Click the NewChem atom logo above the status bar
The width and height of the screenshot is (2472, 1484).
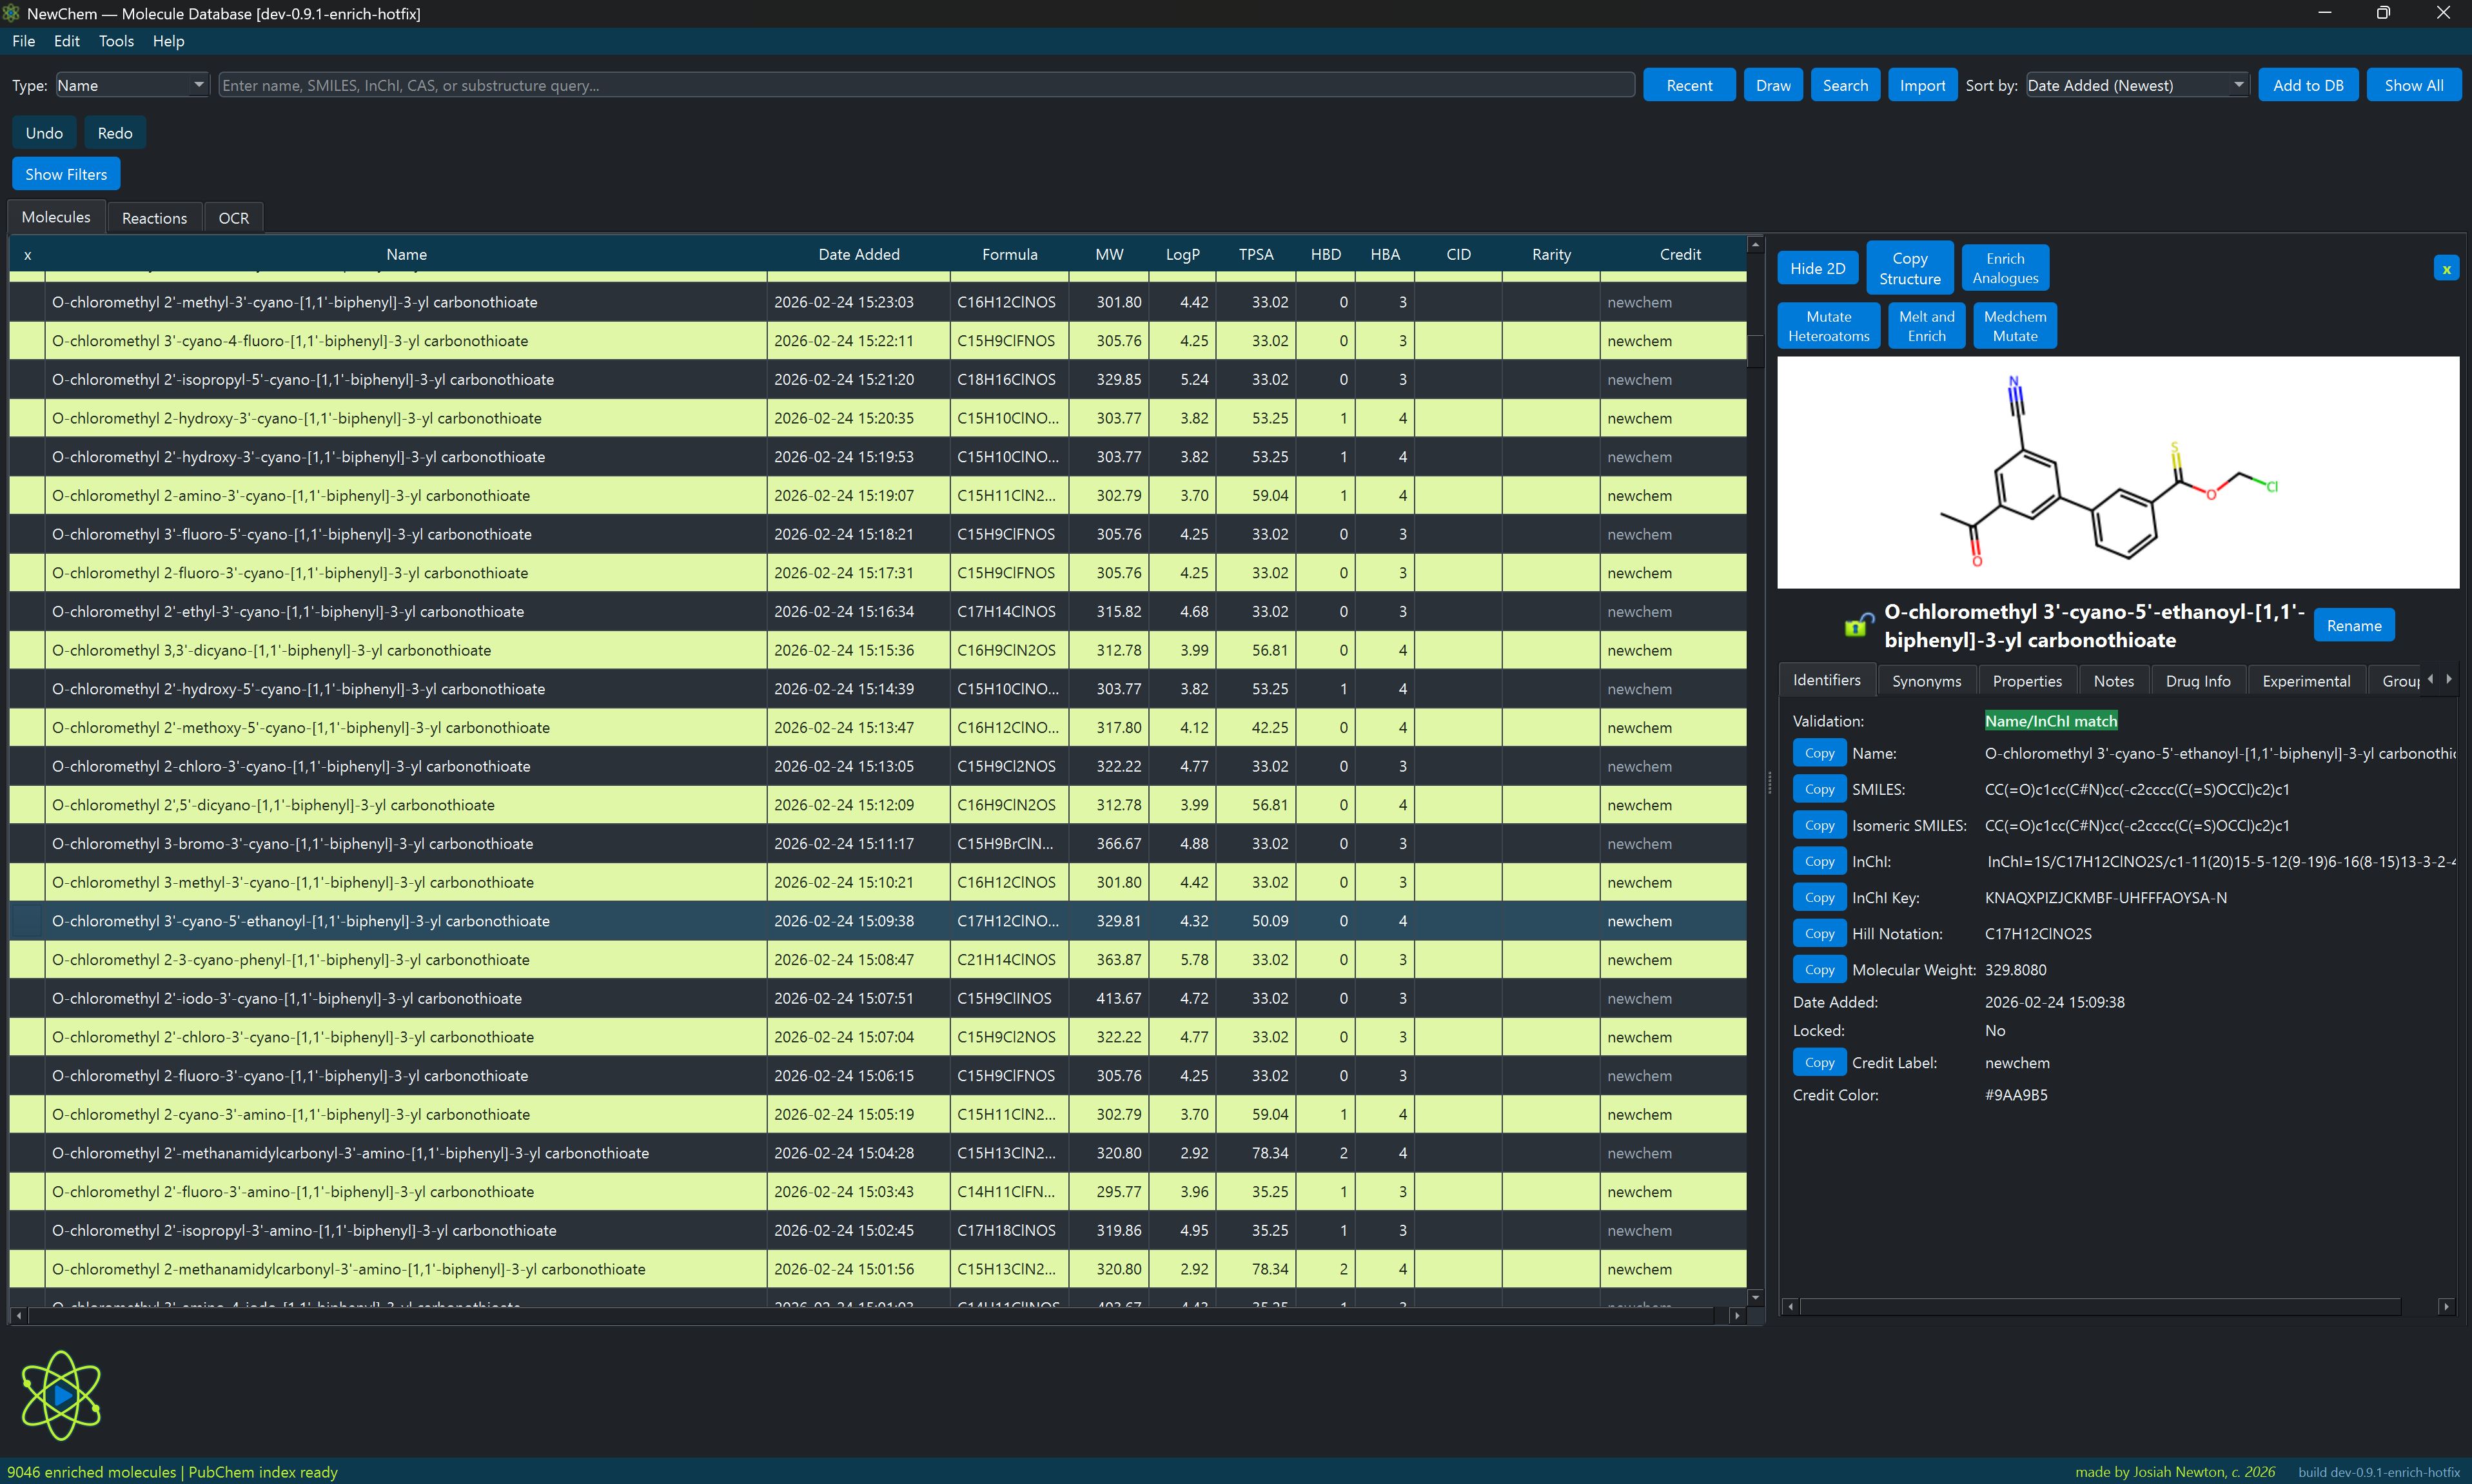pos(60,1394)
